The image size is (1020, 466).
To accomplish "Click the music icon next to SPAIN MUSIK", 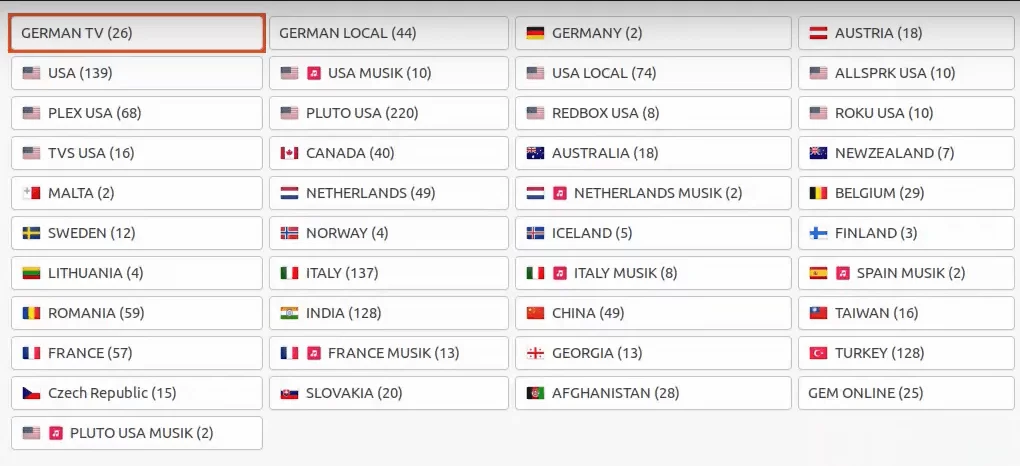I will tap(843, 273).
